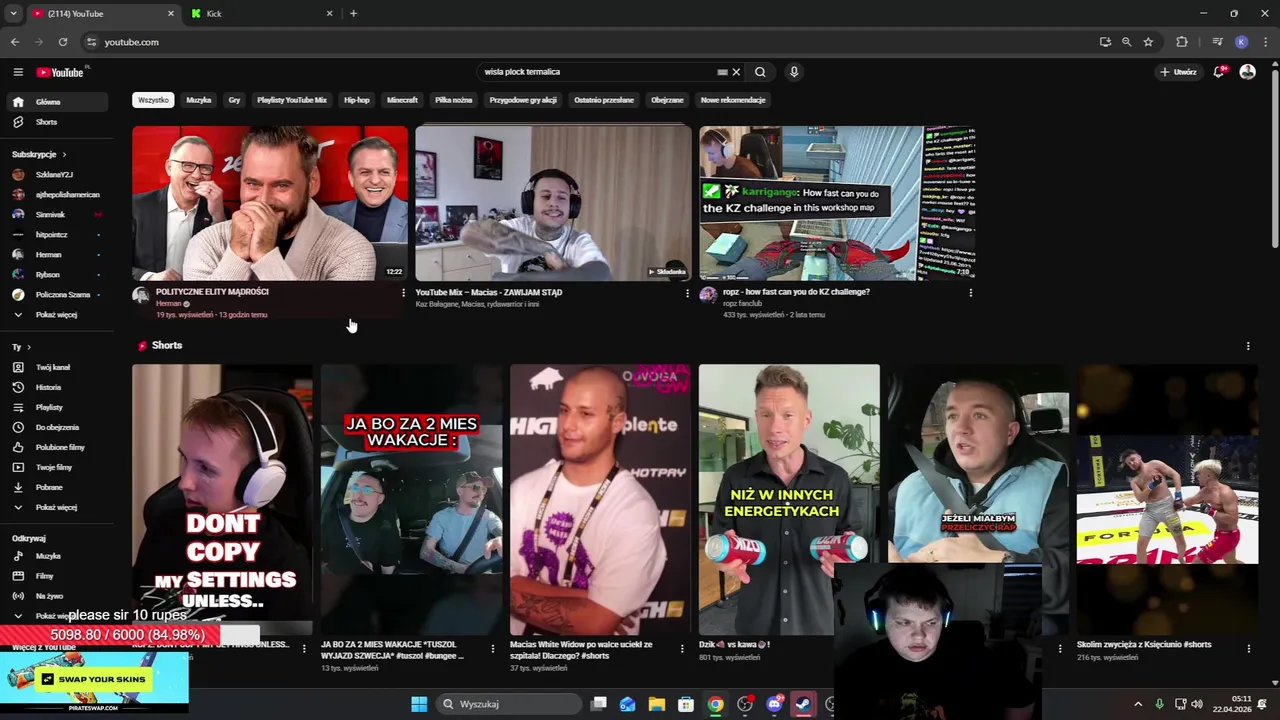Open Muzyka under Odkrywaj
This screenshot has width=1280, height=720.
58,556
